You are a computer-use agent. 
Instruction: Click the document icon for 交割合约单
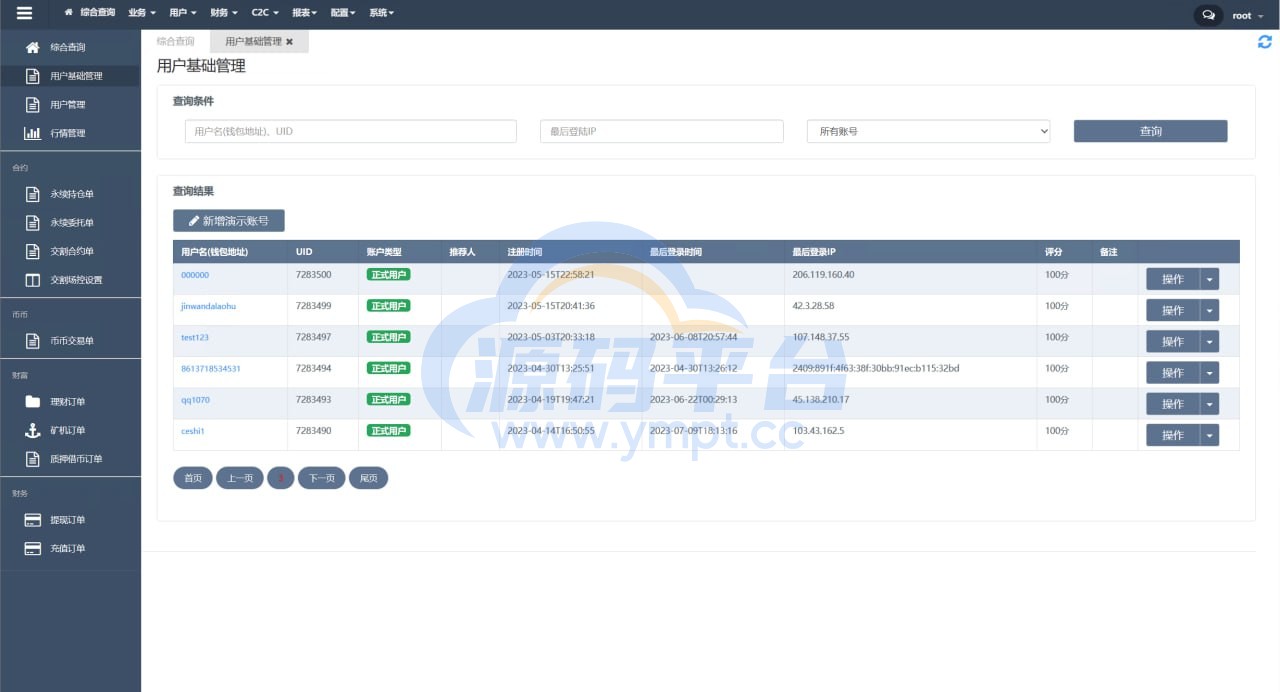(x=33, y=251)
